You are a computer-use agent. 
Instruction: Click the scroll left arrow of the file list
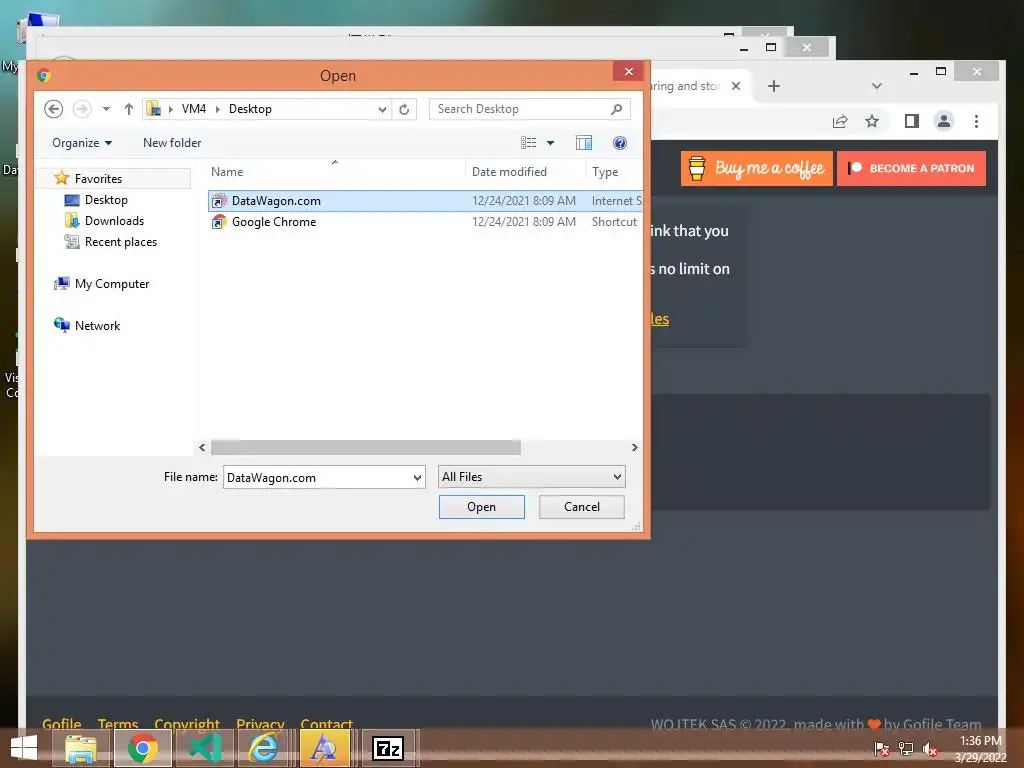(x=202, y=447)
